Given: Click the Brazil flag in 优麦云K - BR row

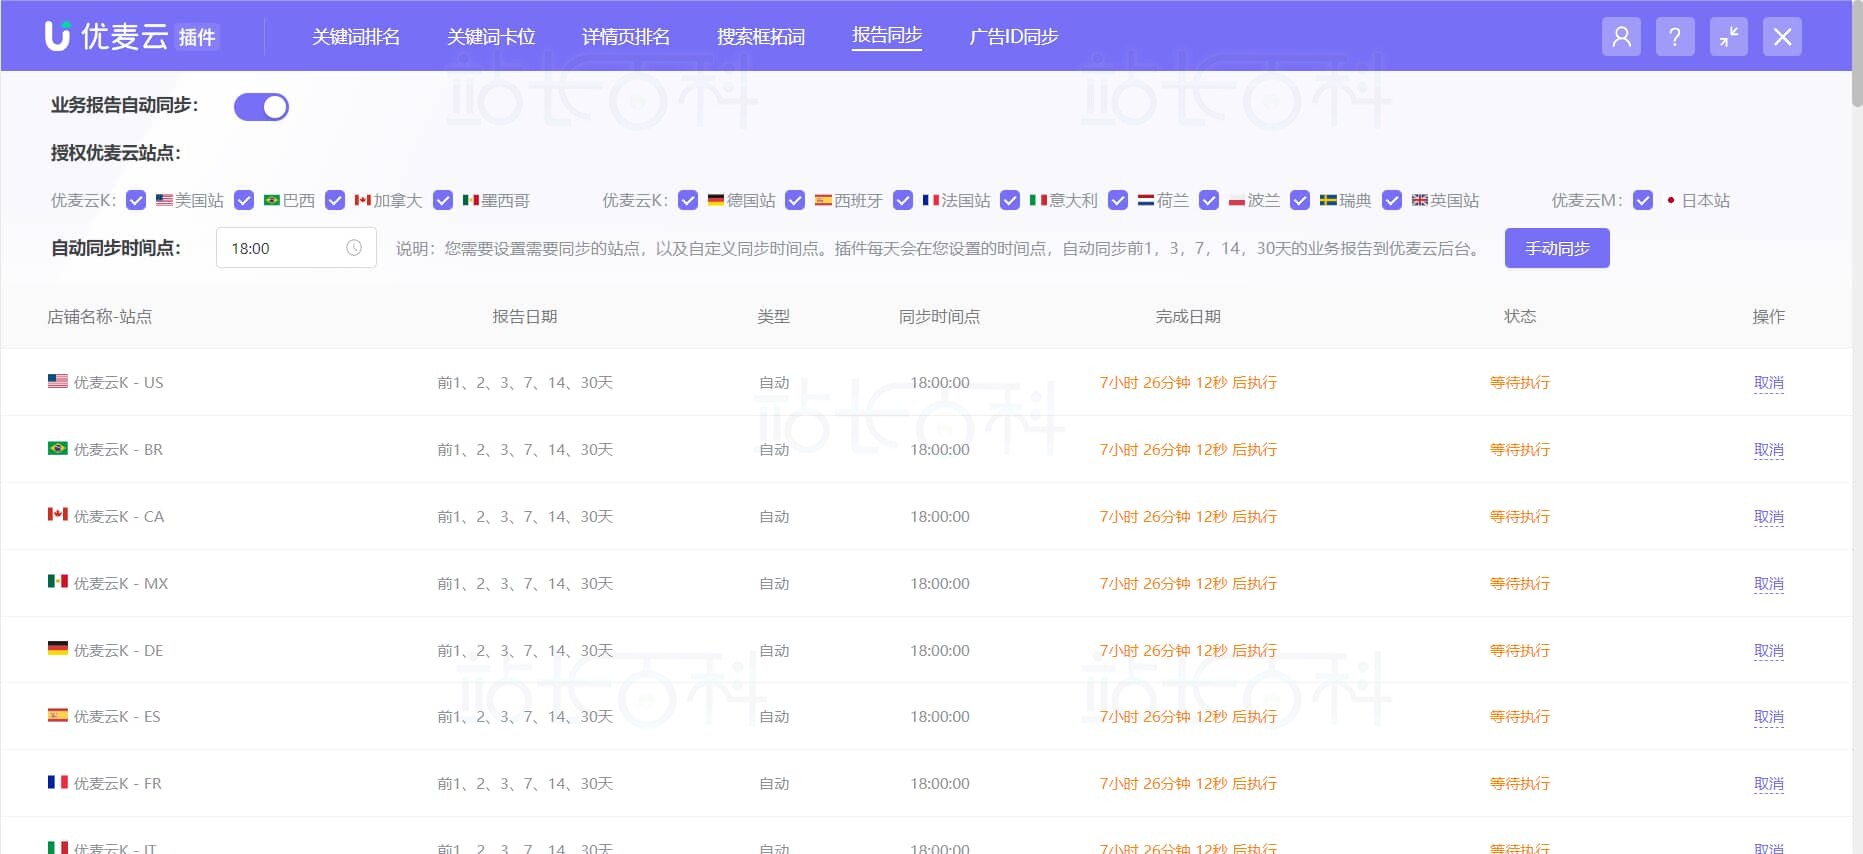Looking at the screenshot, I should click(58, 448).
